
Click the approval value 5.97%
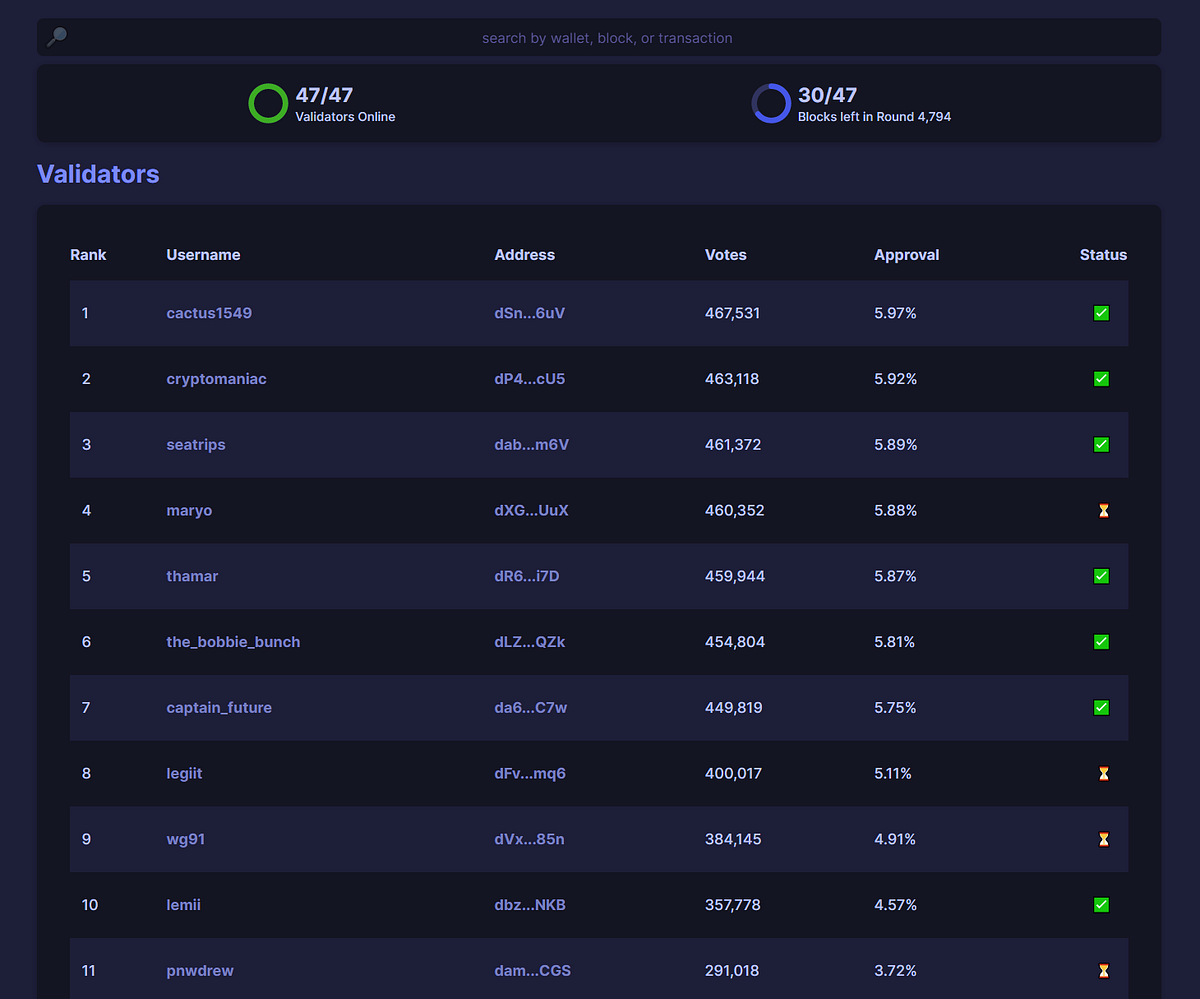click(x=895, y=313)
